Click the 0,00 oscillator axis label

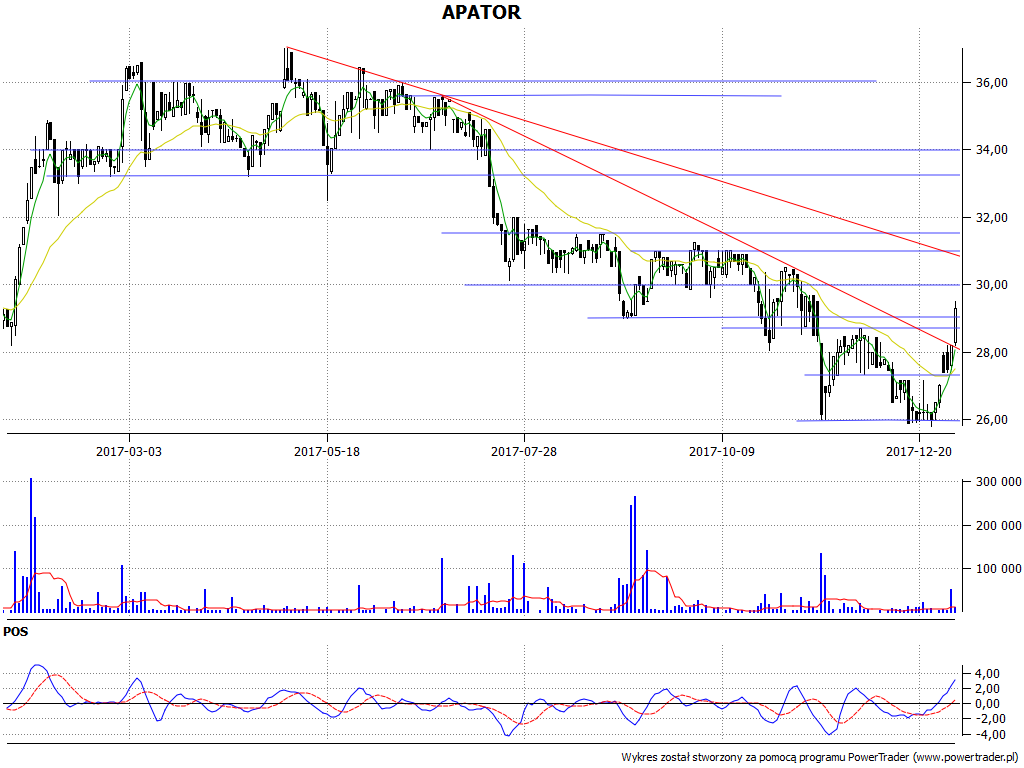coord(987,704)
